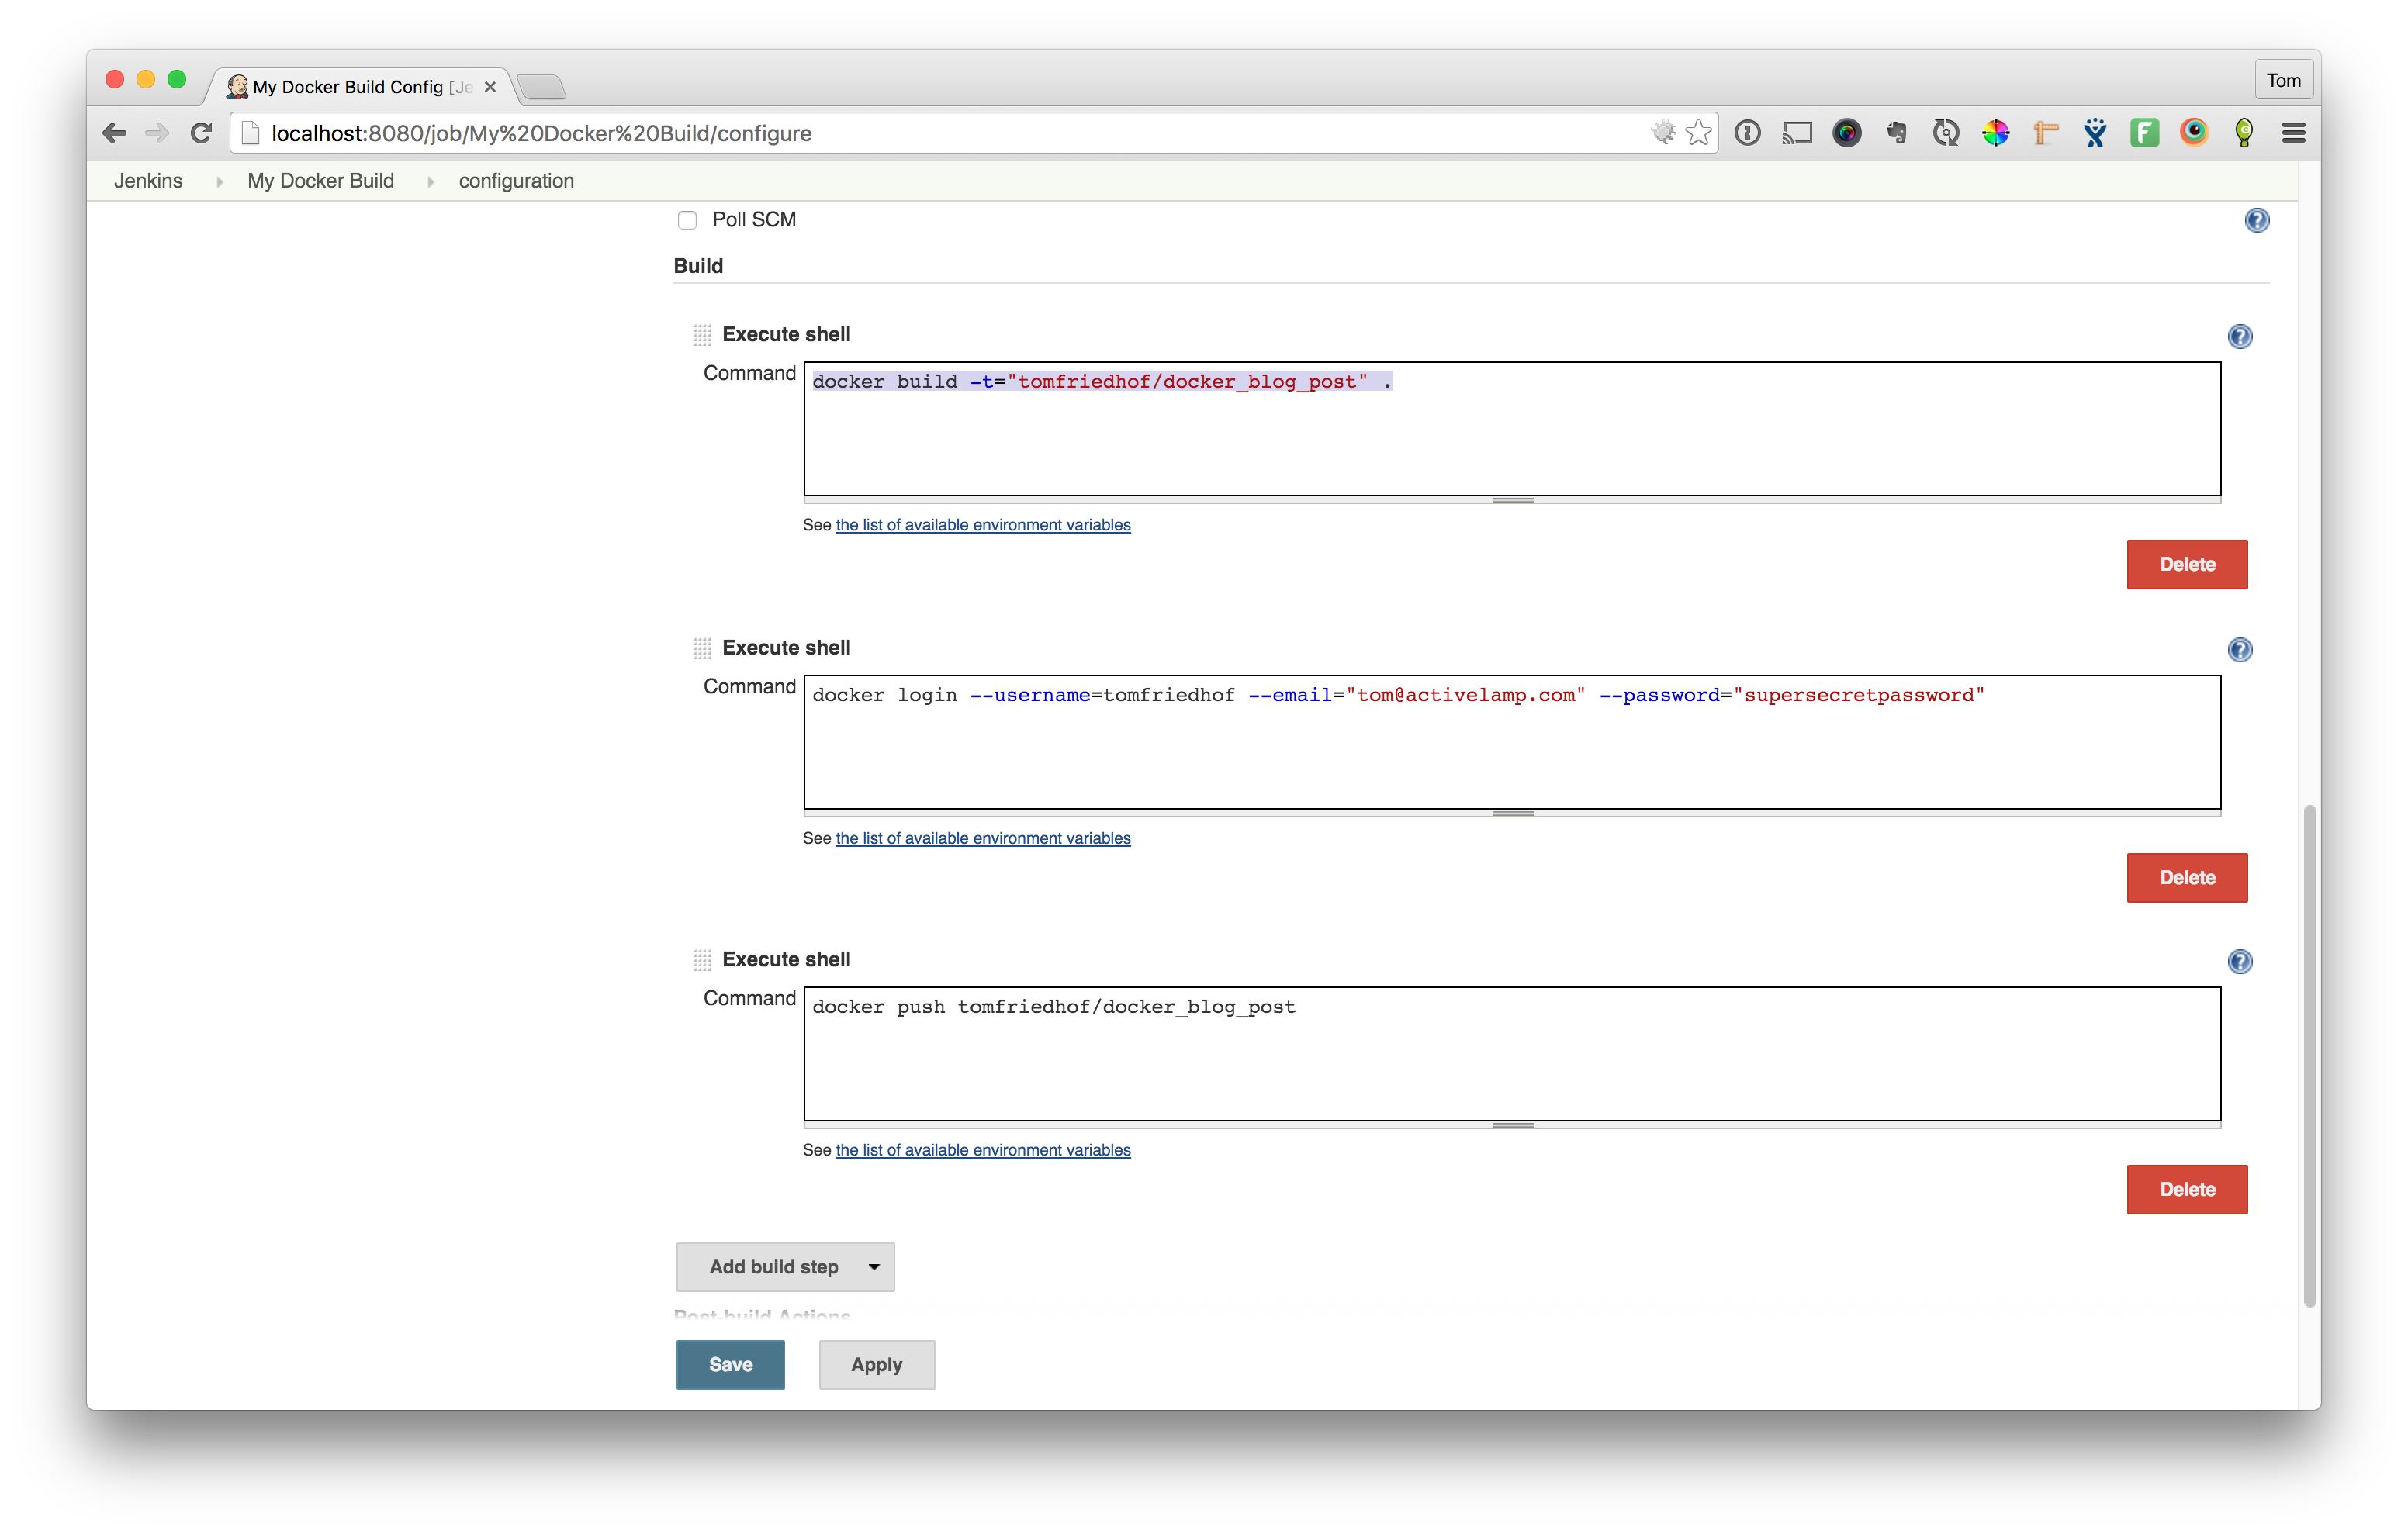The image size is (2408, 1534).
Task: Grab drag handle of first Execute shell
Action: 702,335
